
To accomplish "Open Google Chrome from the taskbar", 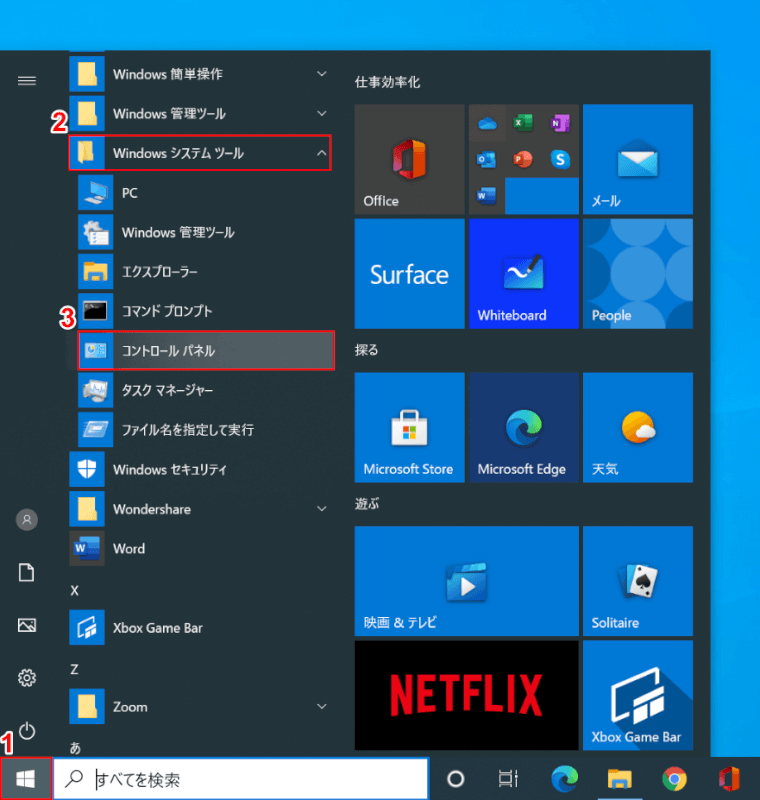I will point(674,779).
